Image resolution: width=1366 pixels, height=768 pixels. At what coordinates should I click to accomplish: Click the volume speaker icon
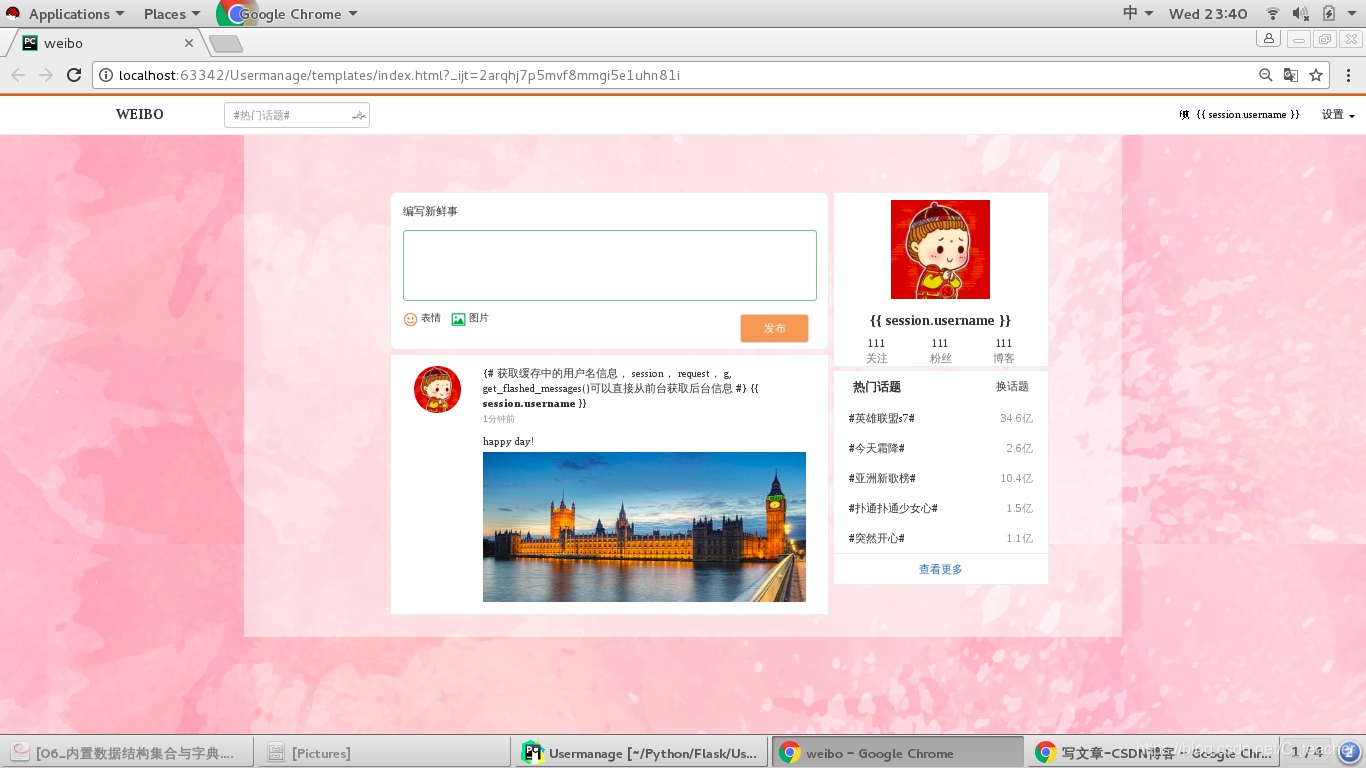1300,13
